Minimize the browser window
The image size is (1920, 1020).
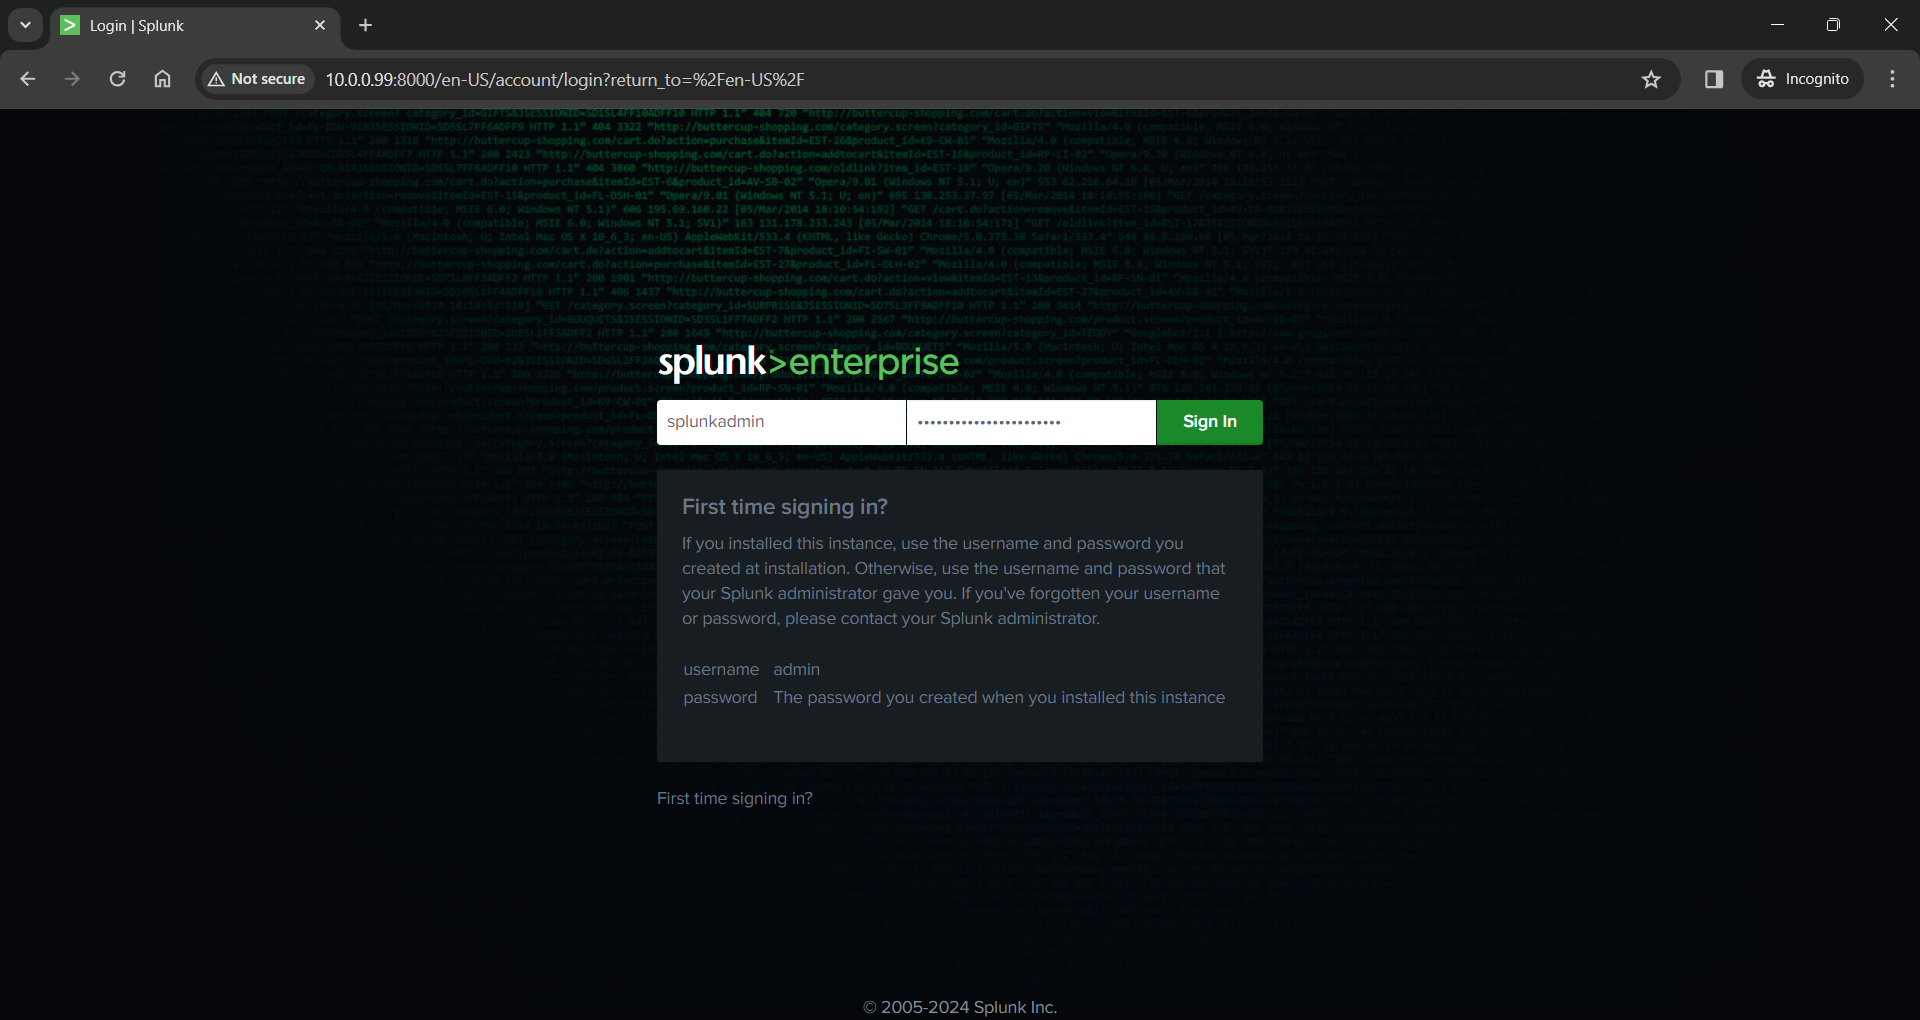click(x=1777, y=25)
